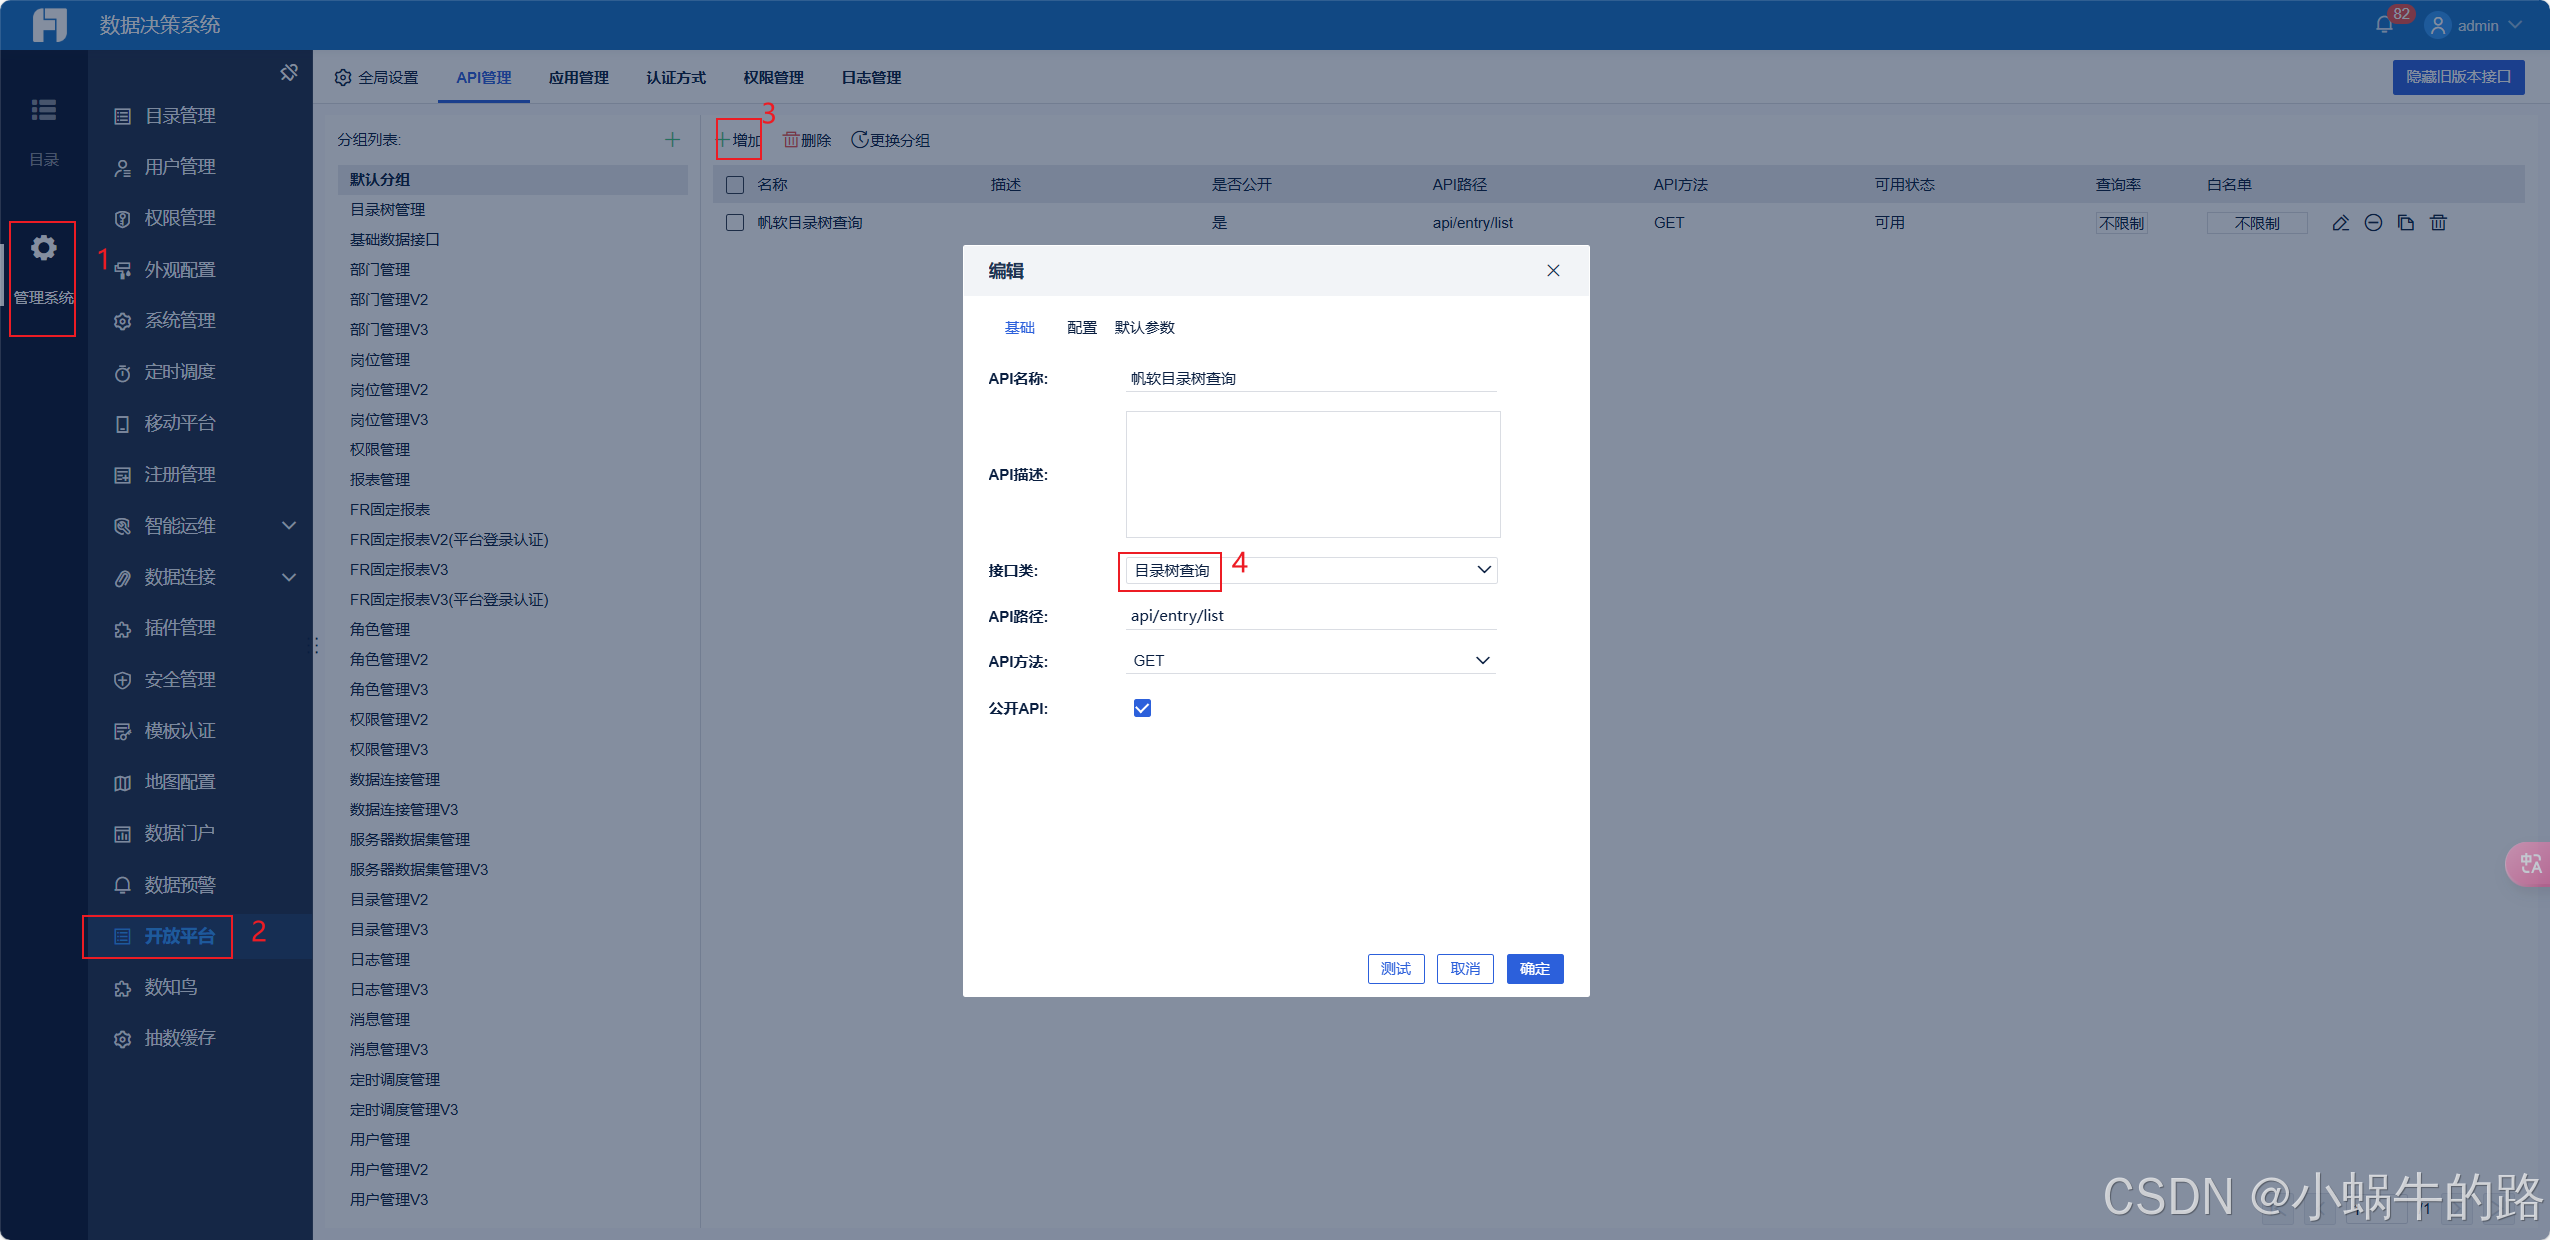Toggle the 公开API checkbox

1142,708
